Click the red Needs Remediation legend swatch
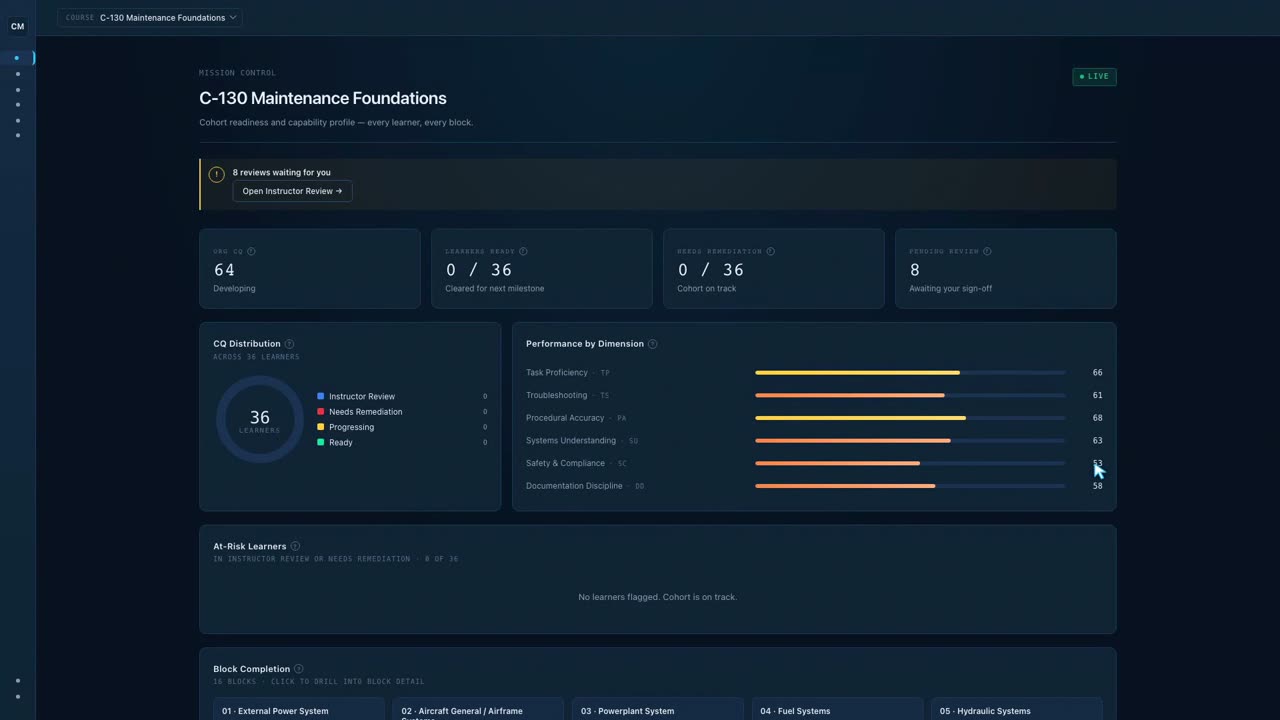Image resolution: width=1280 pixels, height=720 pixels. pyautogui.click(x=321, y=411)
